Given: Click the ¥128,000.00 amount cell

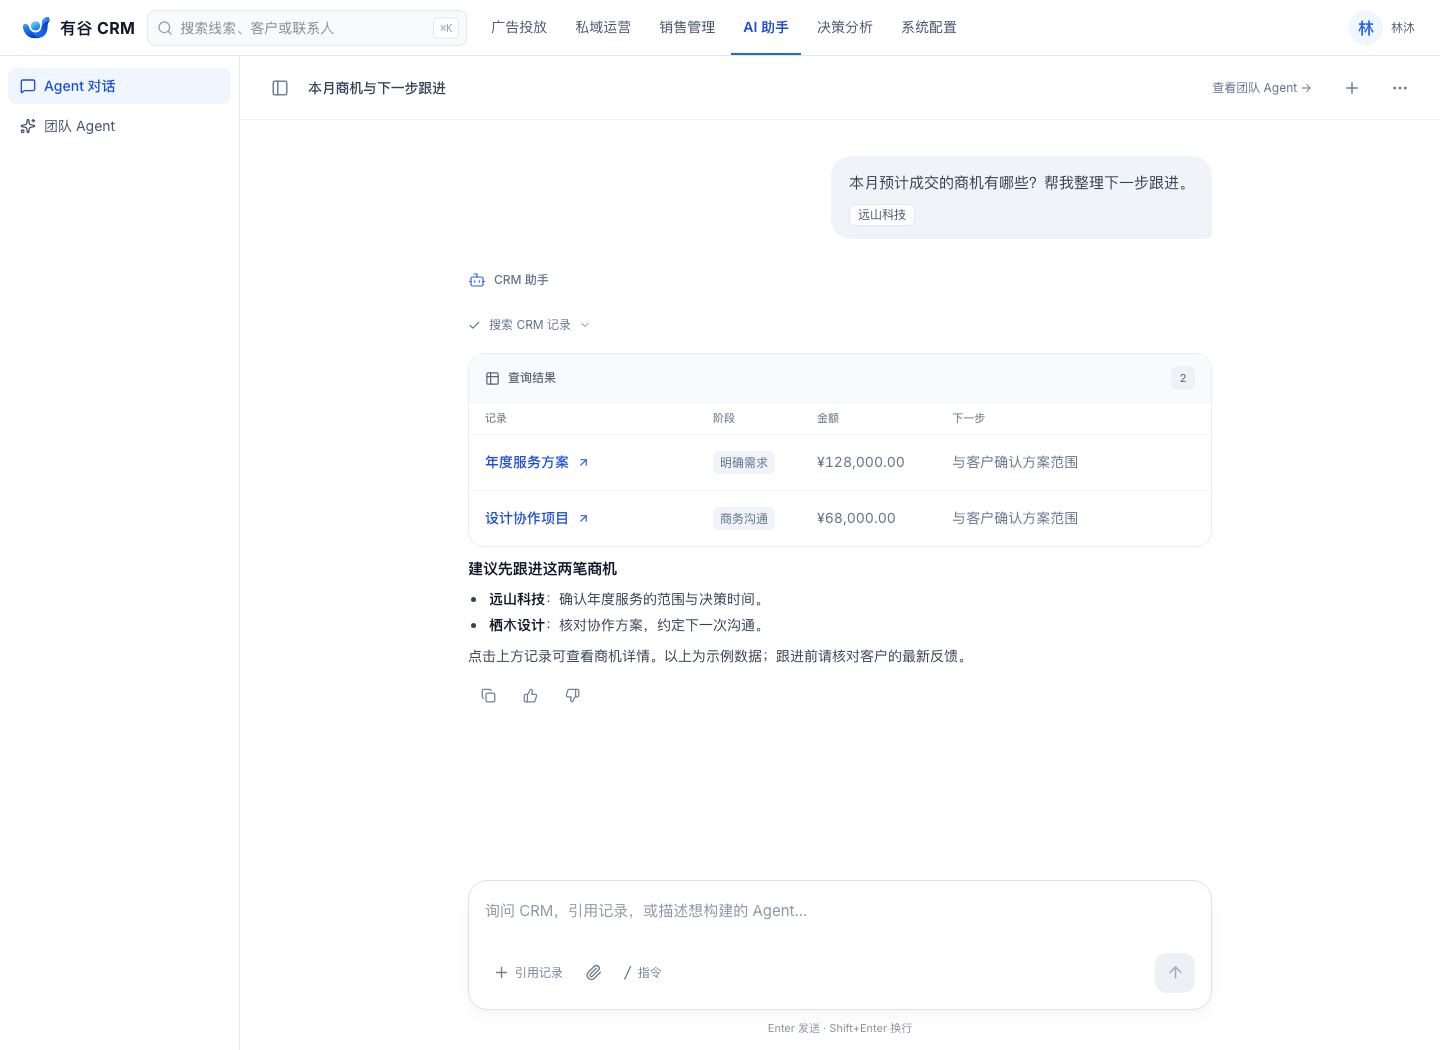Looking at the screenshot, I should [861, 462].
